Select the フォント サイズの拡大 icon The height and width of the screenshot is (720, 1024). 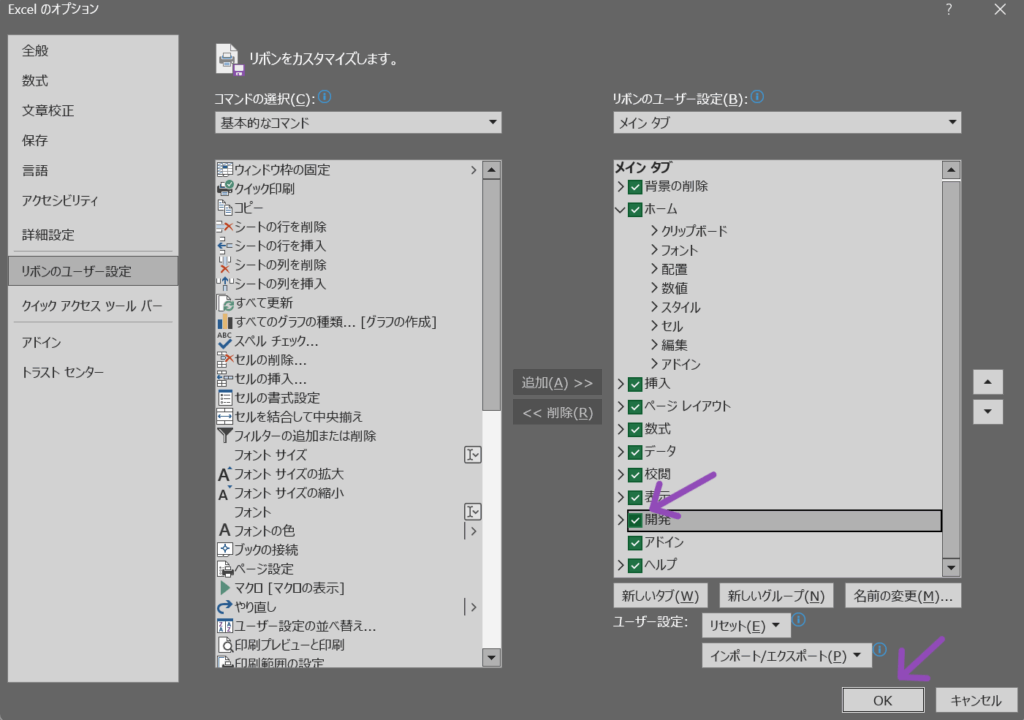pyautogui.click(x=224, y=474)
